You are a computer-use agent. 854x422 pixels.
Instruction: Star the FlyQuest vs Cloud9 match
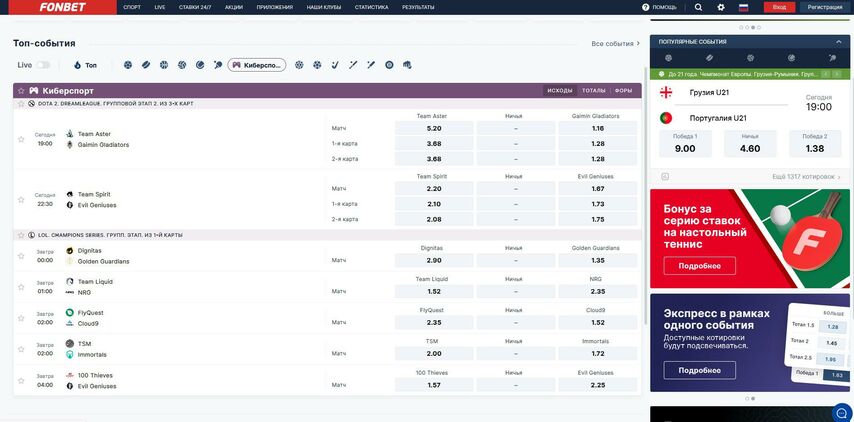coord(21,318)
